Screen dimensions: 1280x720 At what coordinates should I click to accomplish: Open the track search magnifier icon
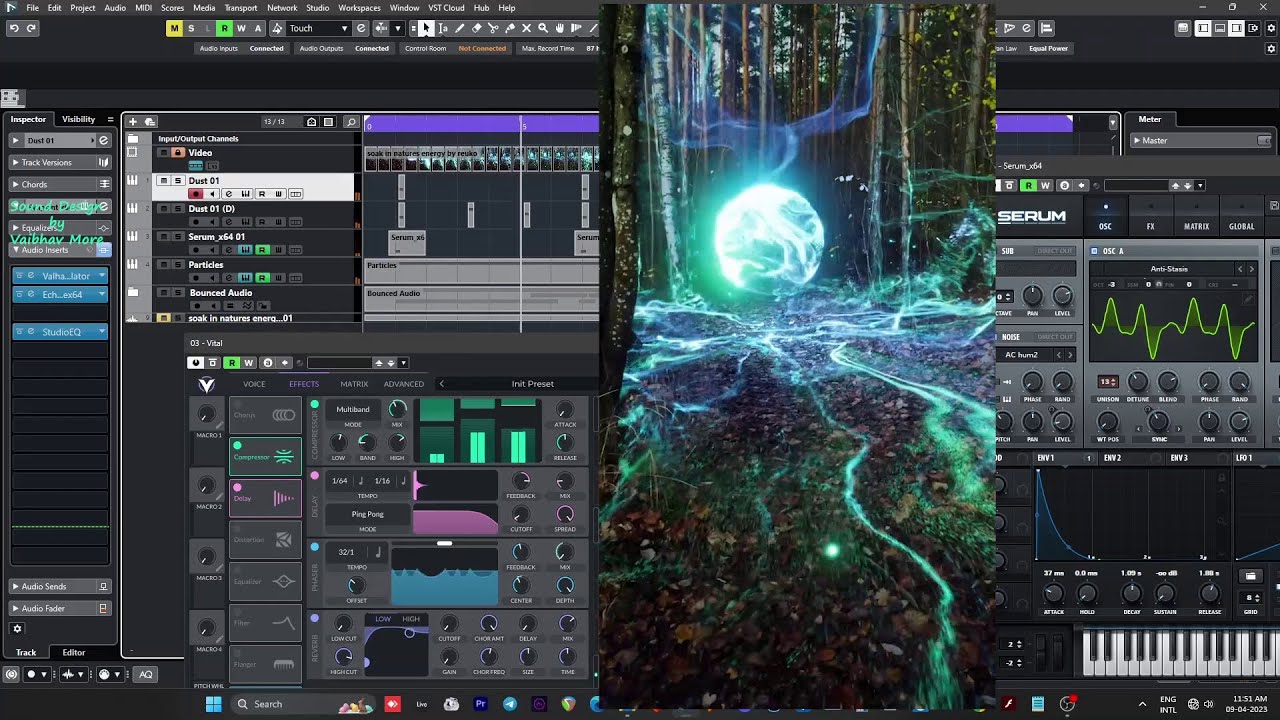pos(351,122)
